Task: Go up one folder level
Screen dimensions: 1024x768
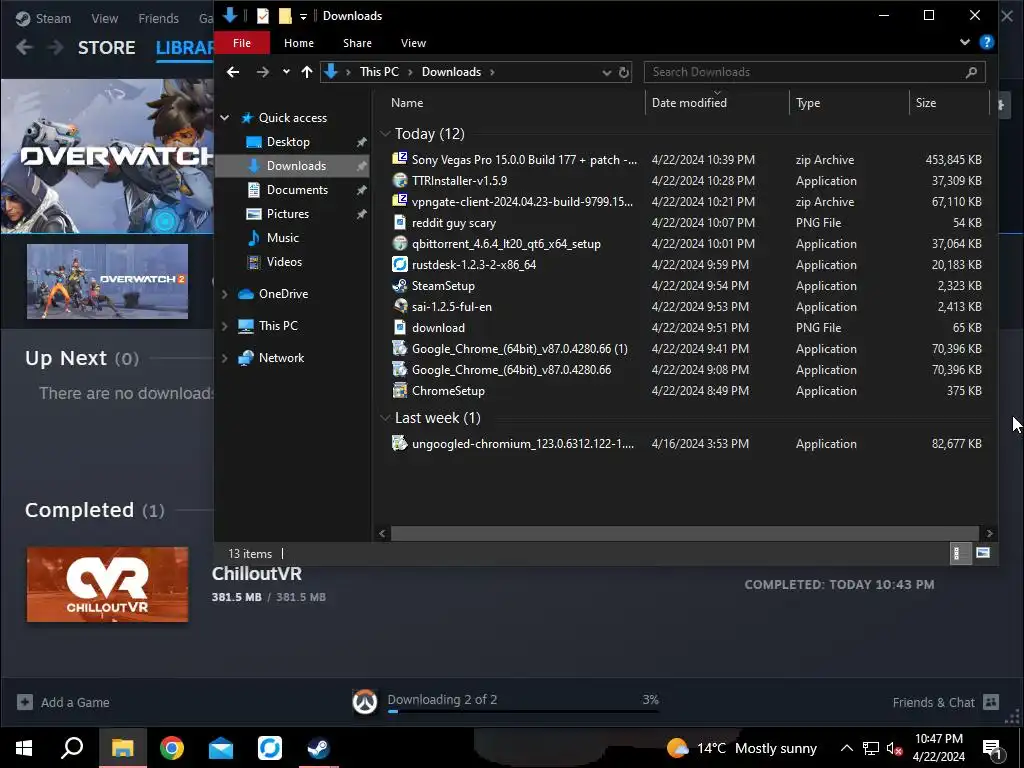Action: [x=307, y=72]
